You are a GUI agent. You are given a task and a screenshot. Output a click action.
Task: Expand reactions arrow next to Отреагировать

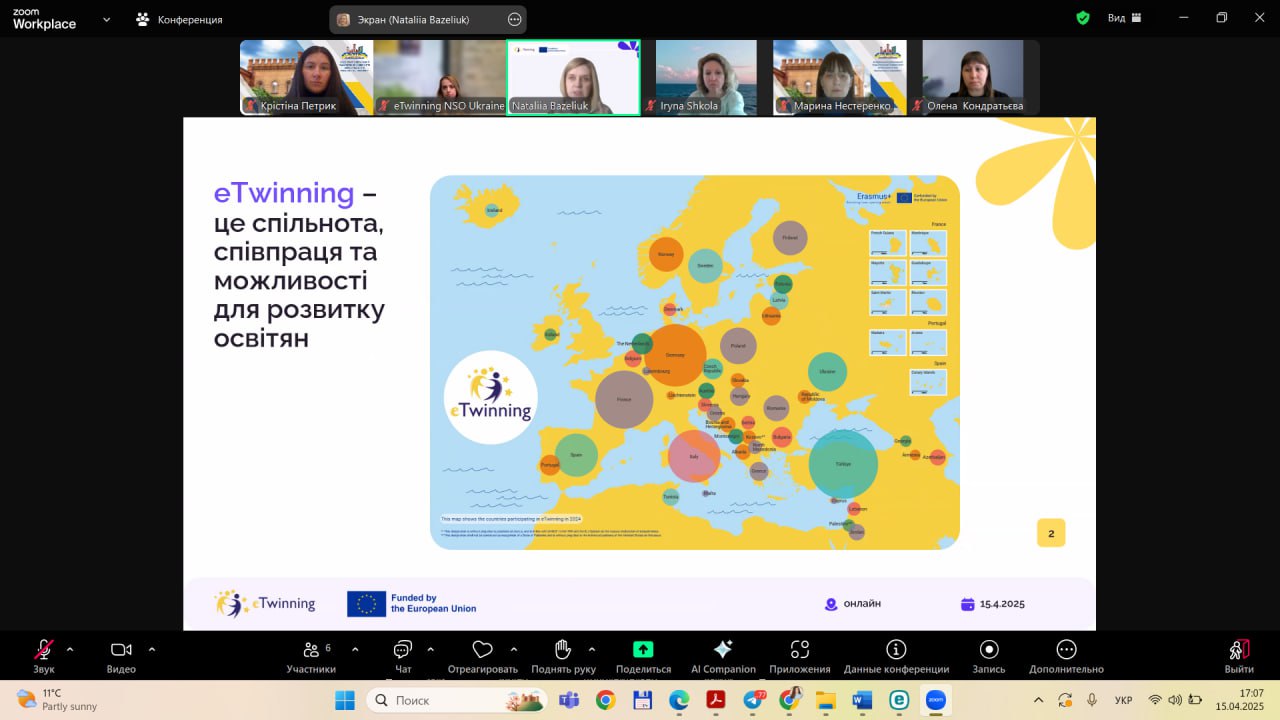click(x=514, y=649)
